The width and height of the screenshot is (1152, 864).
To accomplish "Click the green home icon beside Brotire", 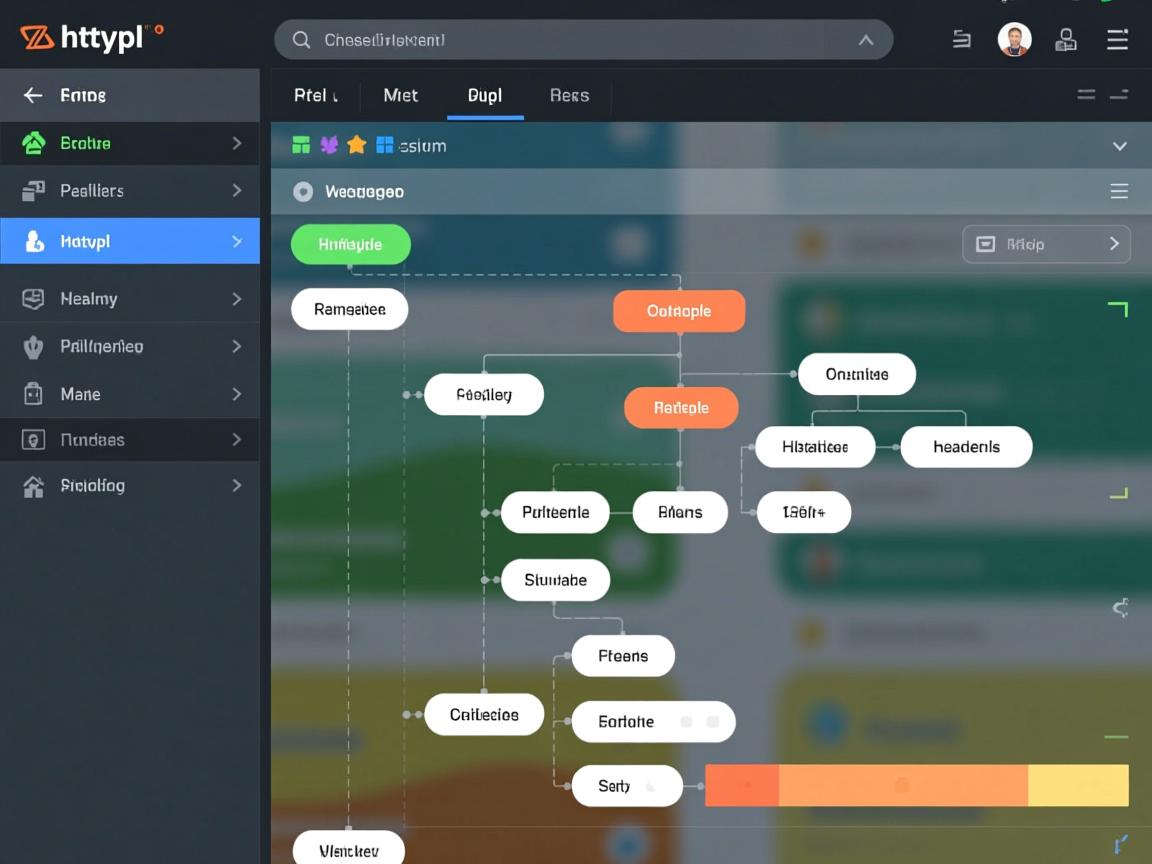I will (x=34, y=143).
